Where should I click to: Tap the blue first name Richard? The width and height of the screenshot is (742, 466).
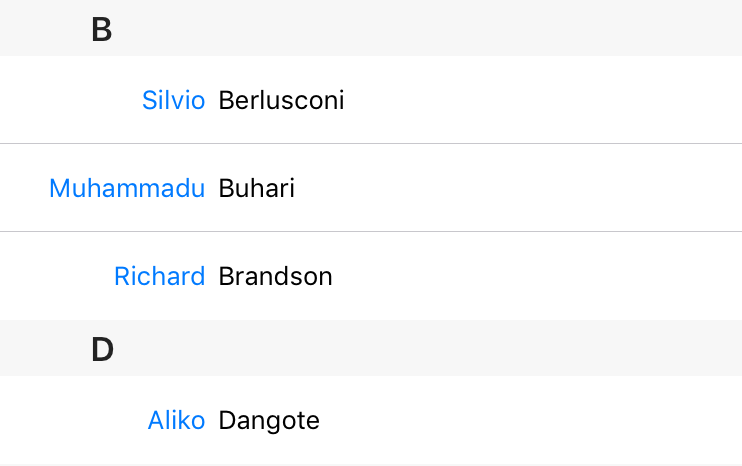(x=159, y=276)
